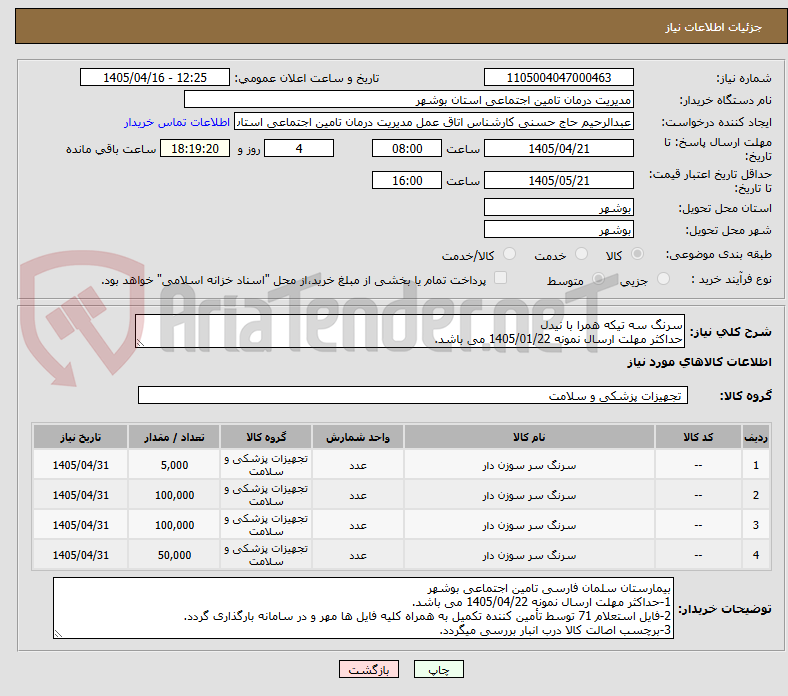Click the price validity time 16:00
The width and height of the screenshot is (788, 696).
coord(407,180)
